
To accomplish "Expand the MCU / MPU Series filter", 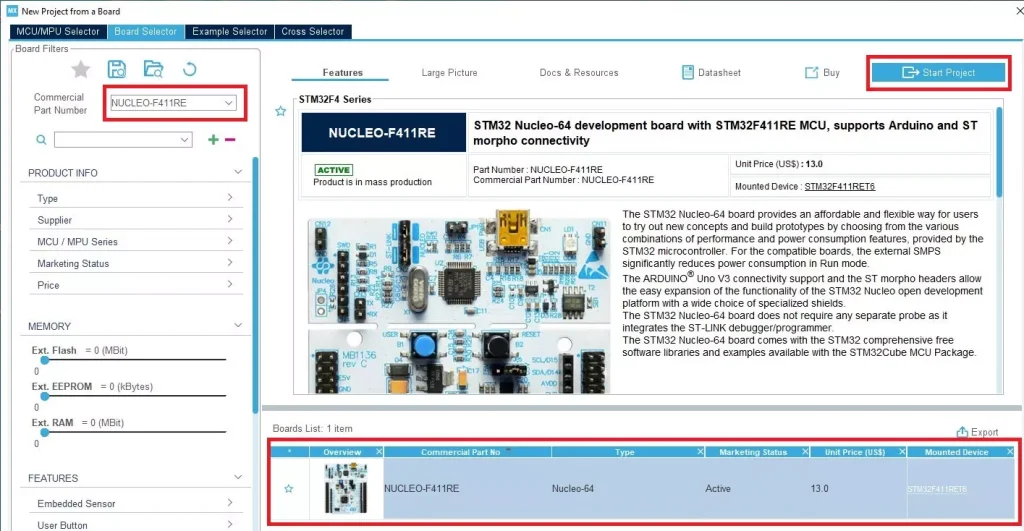I will (229, 241).
